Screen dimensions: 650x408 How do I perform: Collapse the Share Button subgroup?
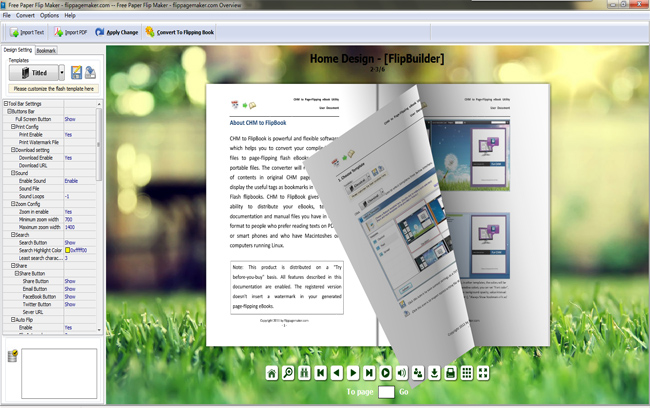[x=17, y=274]
